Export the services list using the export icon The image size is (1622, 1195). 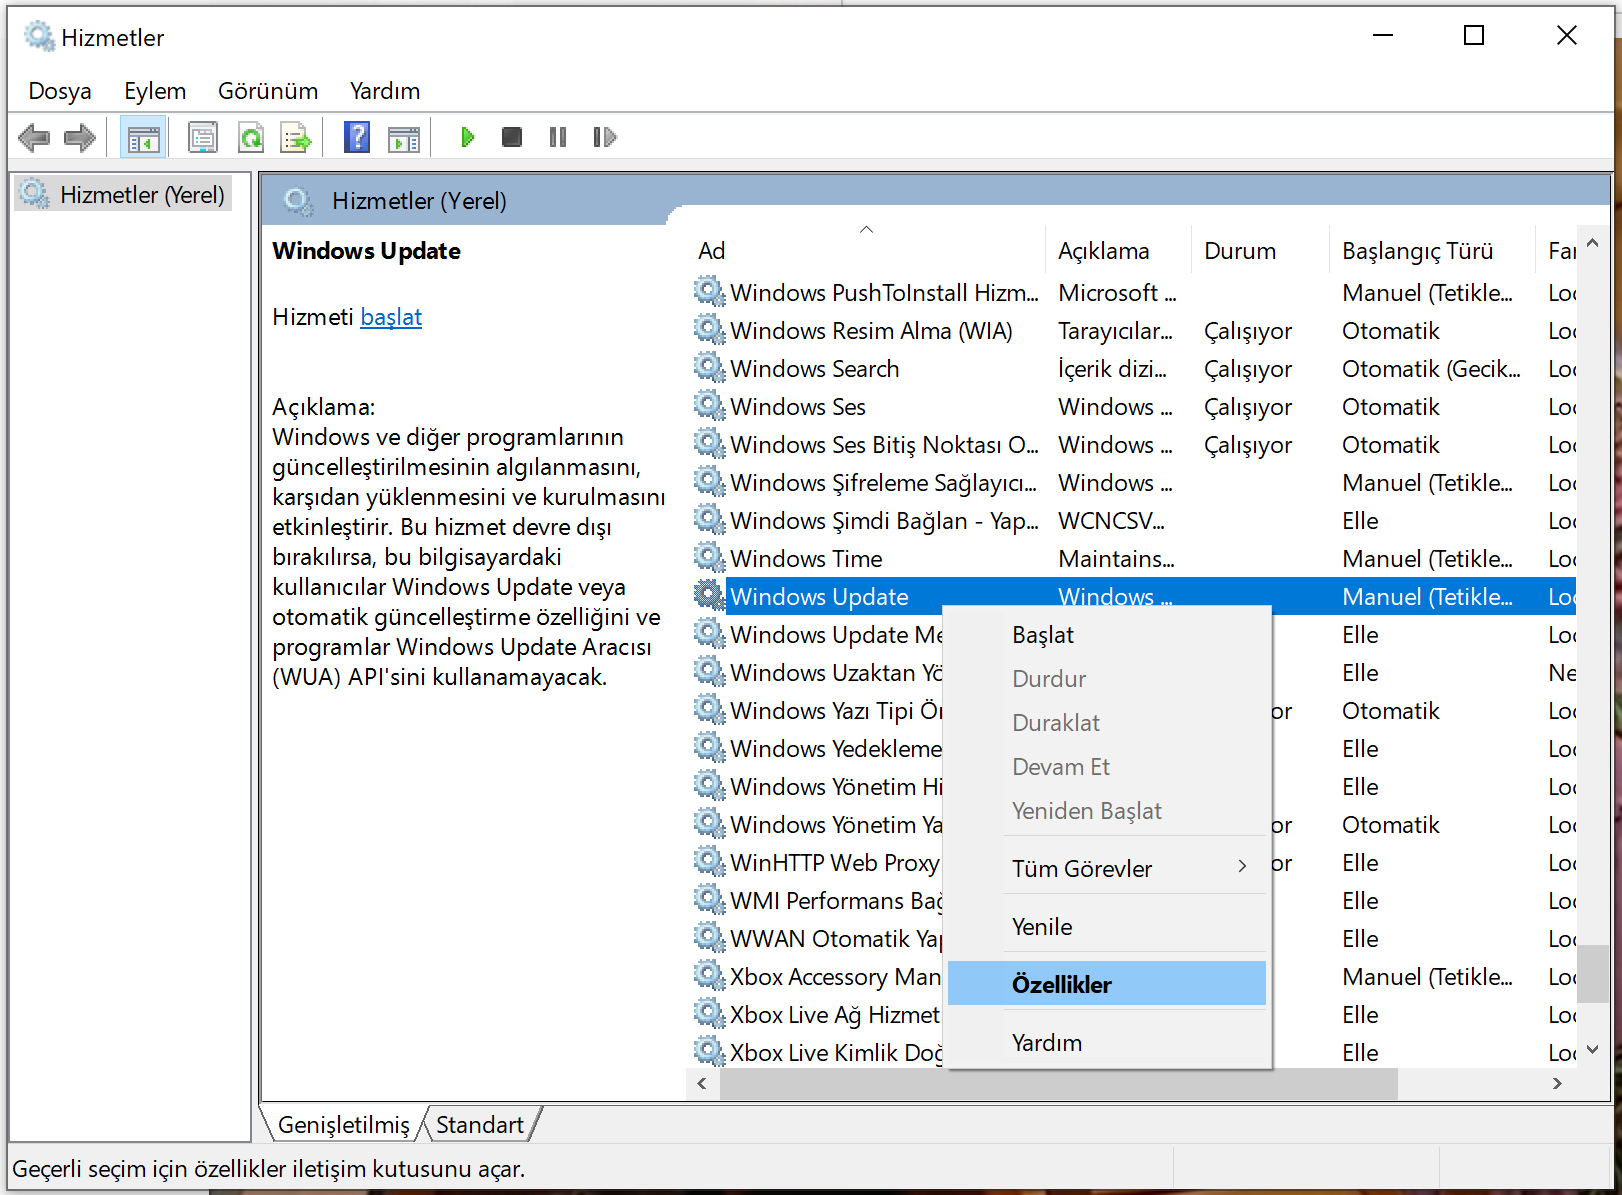pos(296,137)
